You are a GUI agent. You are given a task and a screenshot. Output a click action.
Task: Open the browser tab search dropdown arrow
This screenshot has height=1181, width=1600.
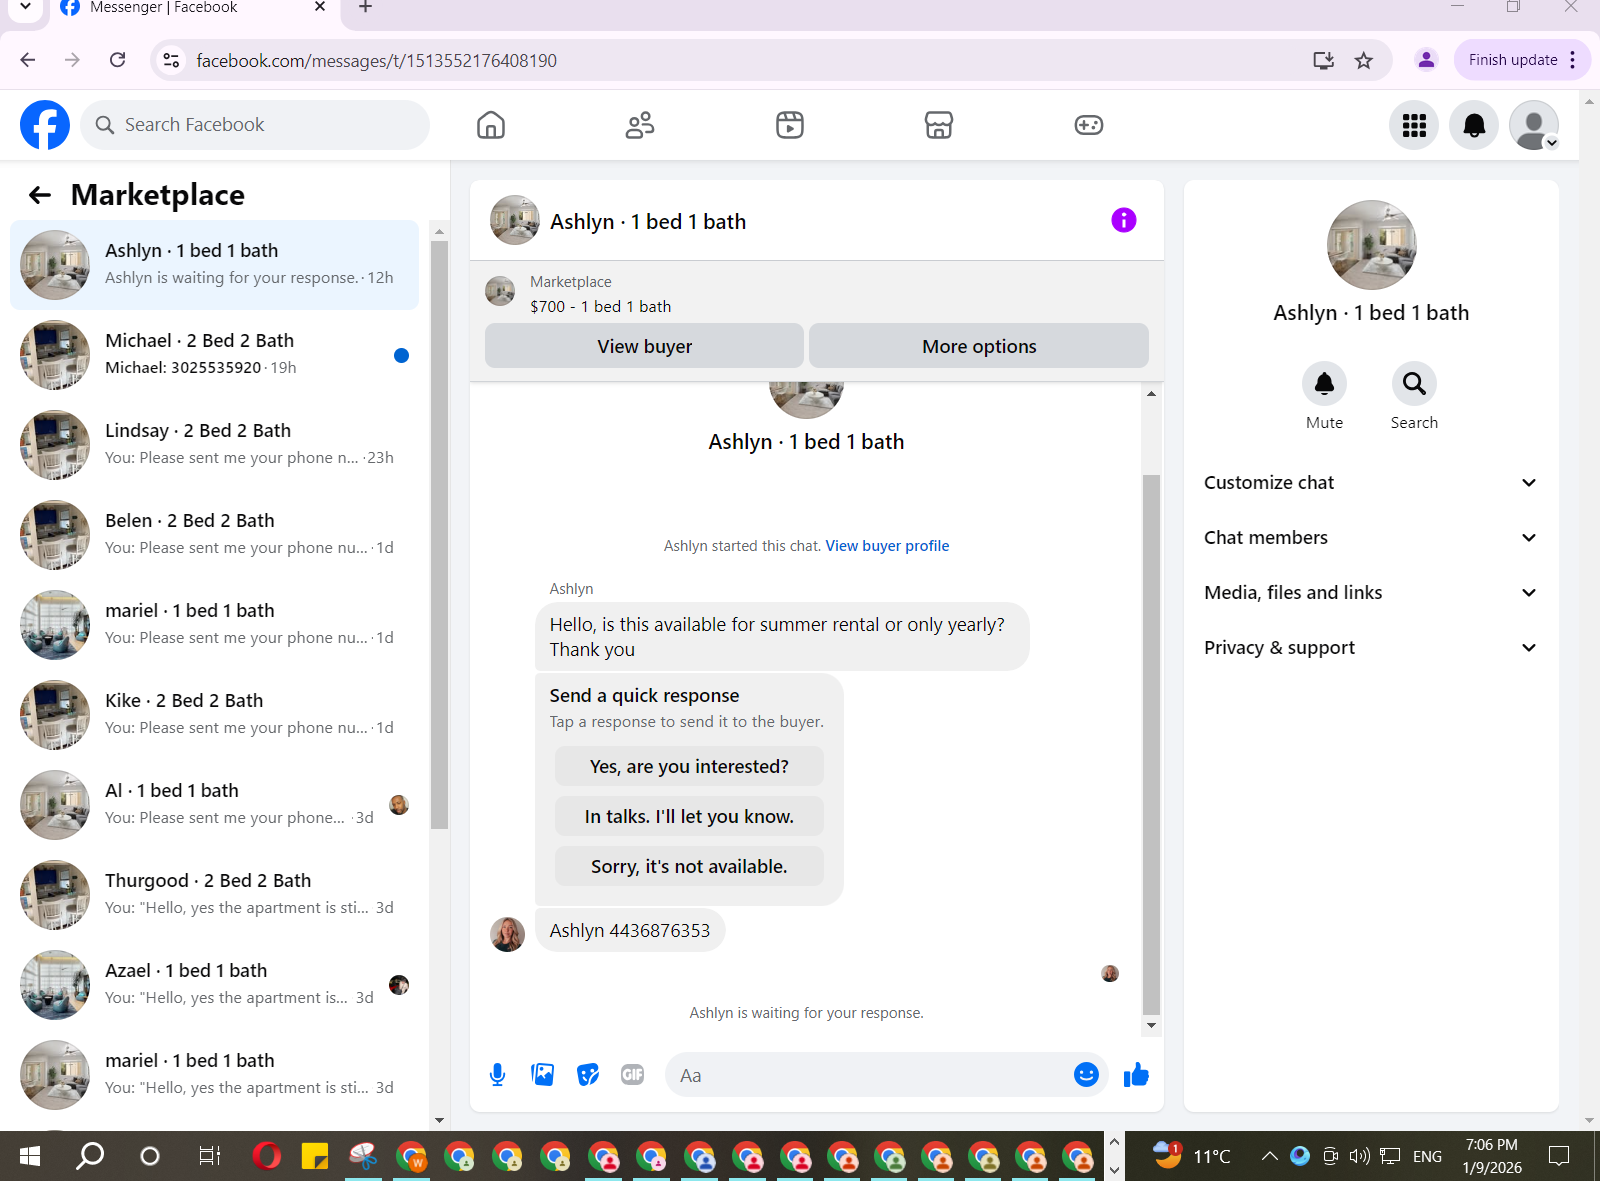25,8
